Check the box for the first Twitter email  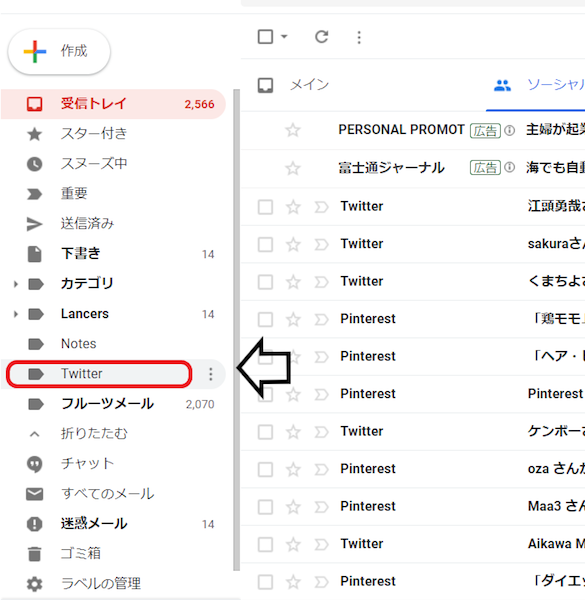[x=265, y=207]
